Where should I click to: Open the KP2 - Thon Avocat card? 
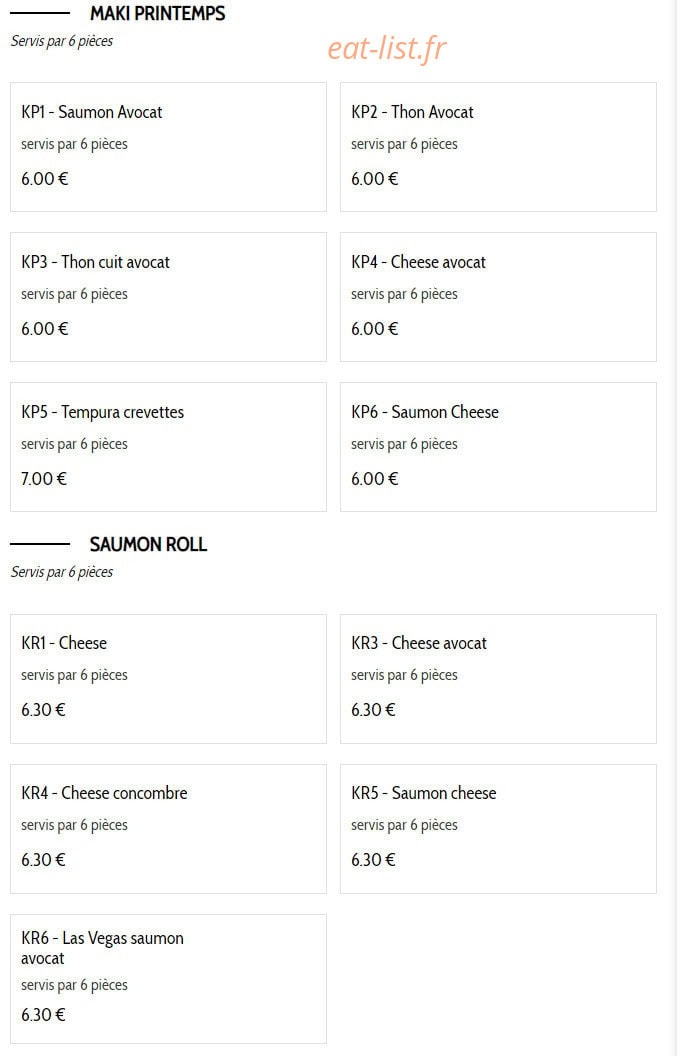click(x=498, y=147)
